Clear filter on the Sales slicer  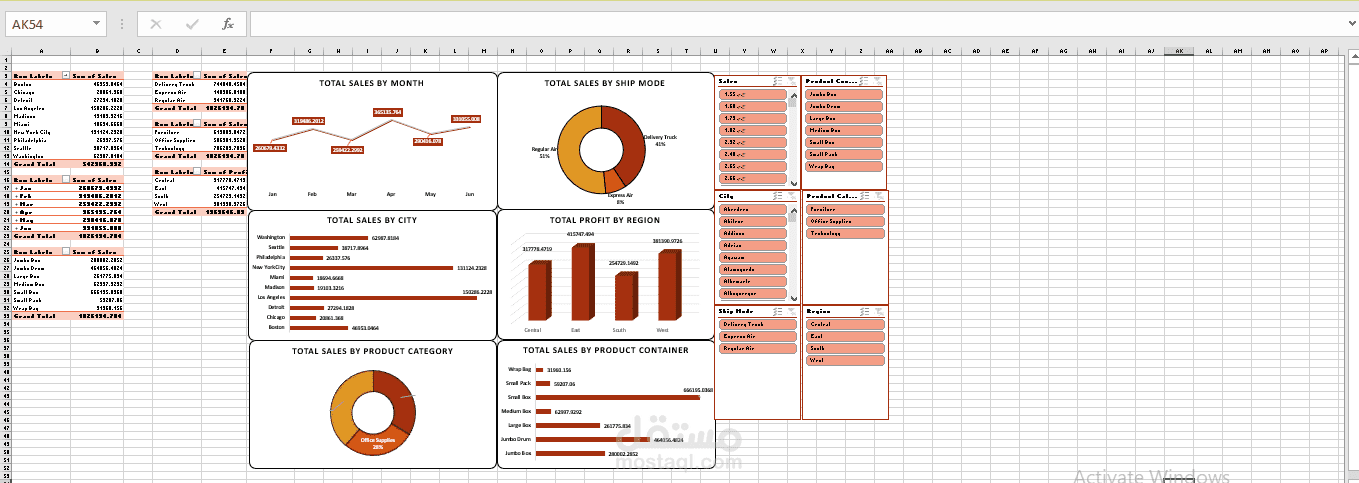point(791,81)
